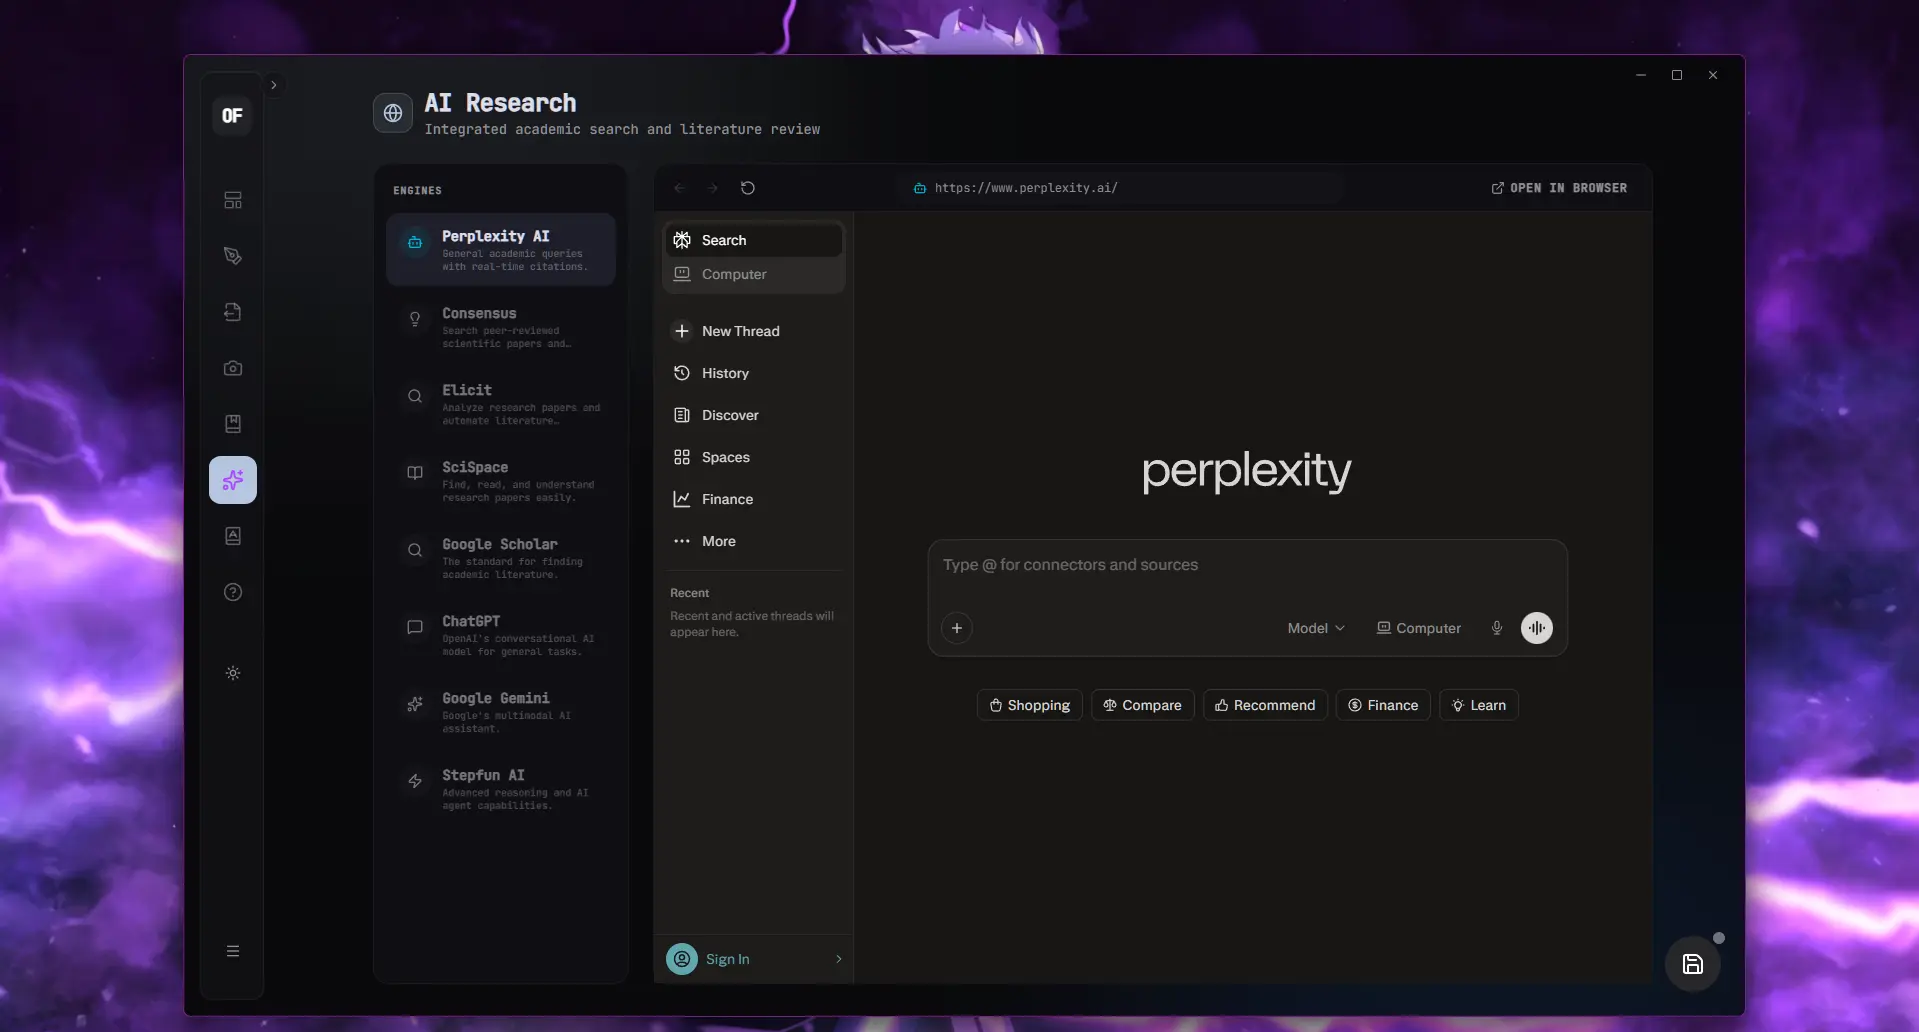The height and width of the screenshot is (1032, 1919).
Task: Click the Sign In chevron arrow
Action: 838,959
